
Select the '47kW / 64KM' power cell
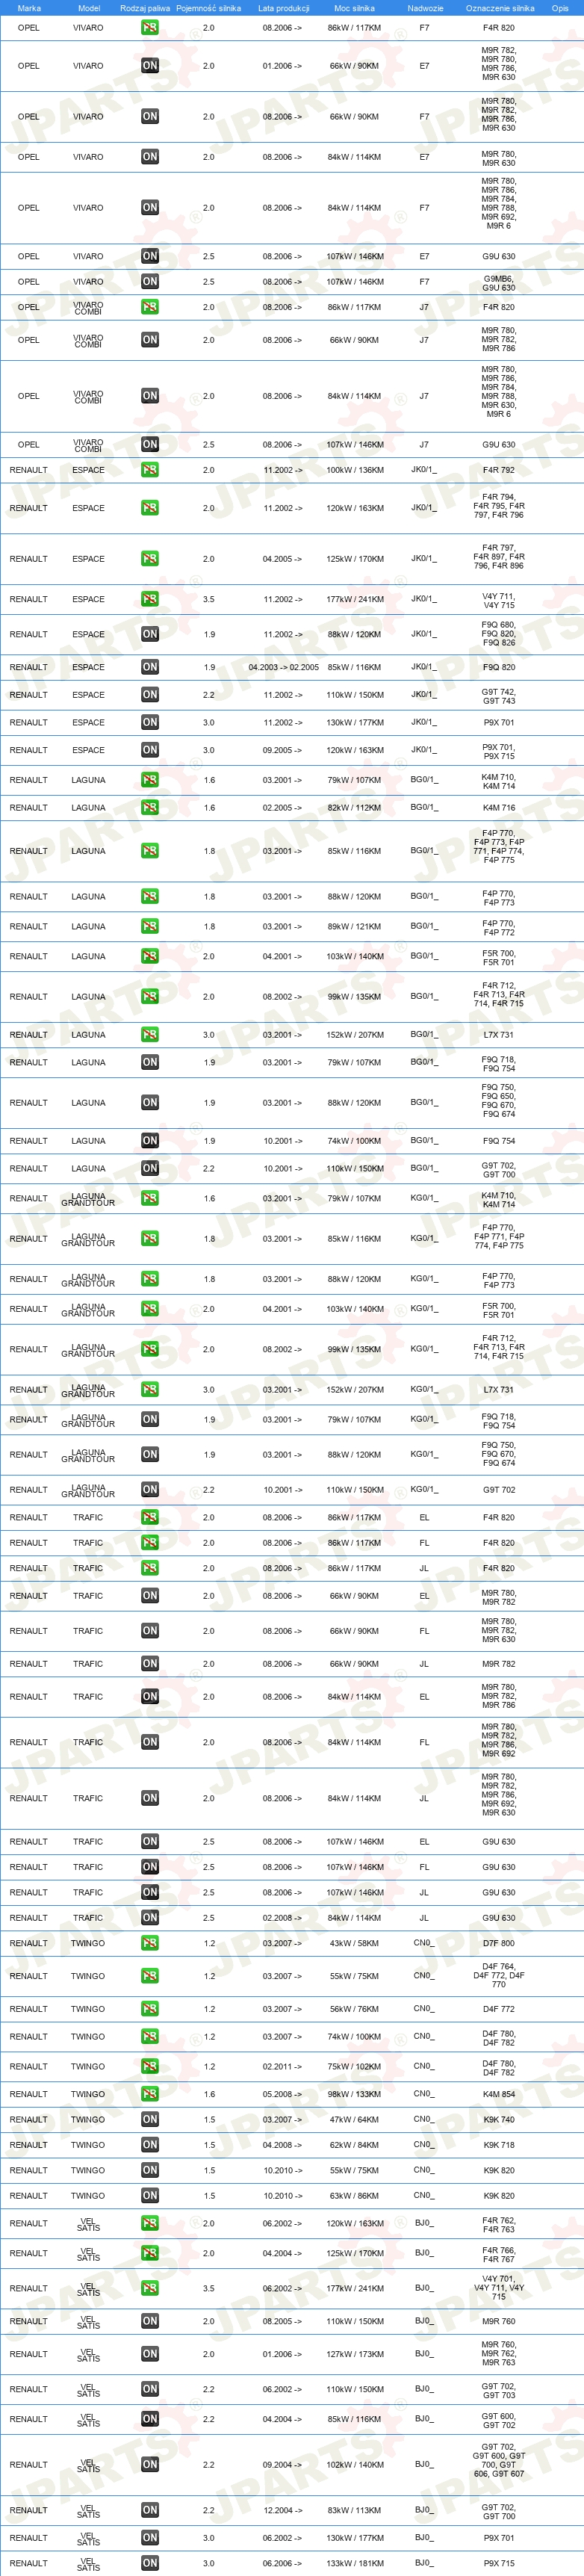coord(354,2120)
